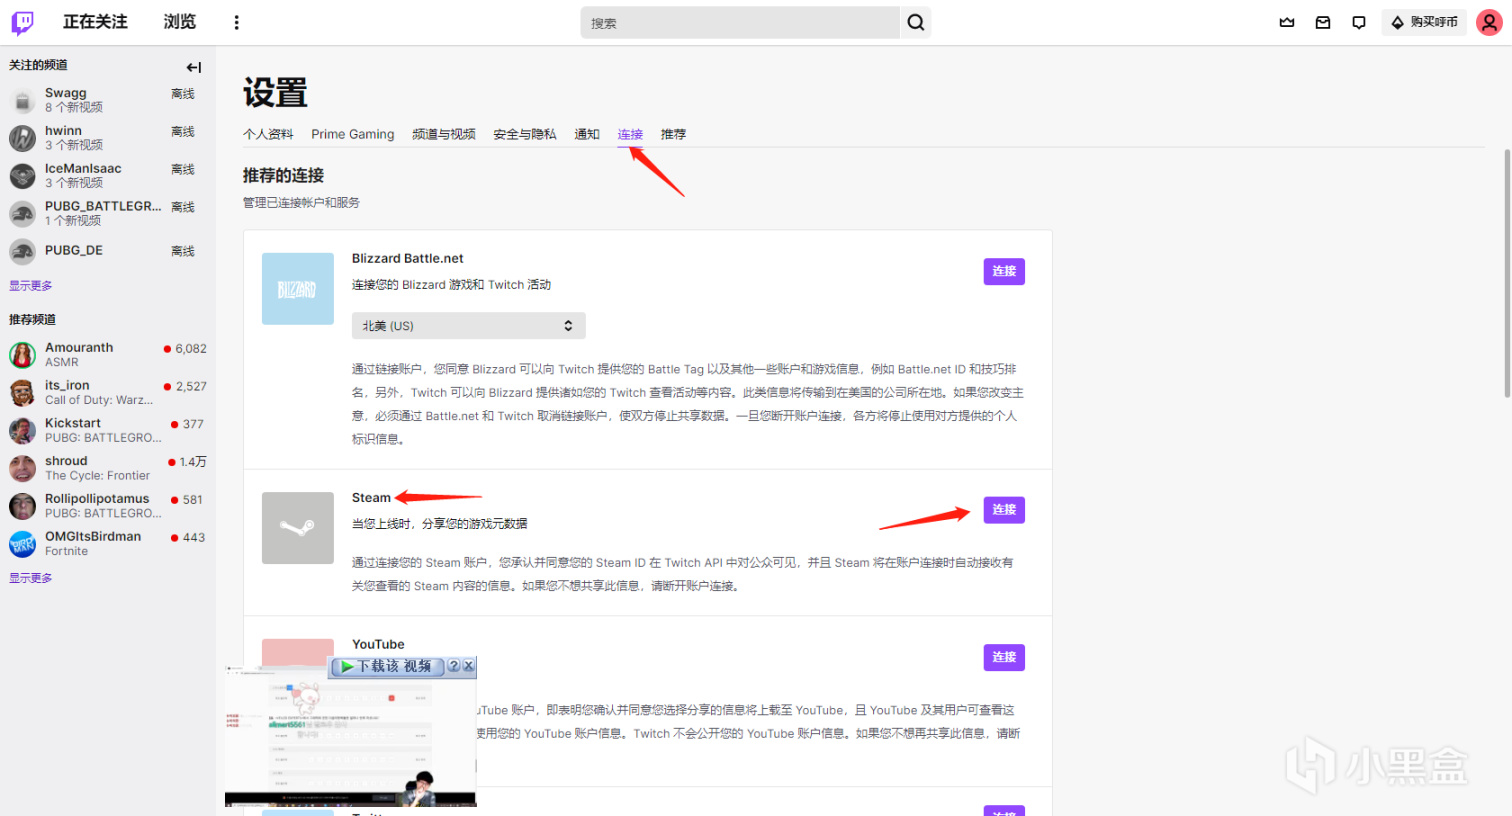Open whispers chat bubble icon
This screenshot has width=1512, height=816.
1359,22
